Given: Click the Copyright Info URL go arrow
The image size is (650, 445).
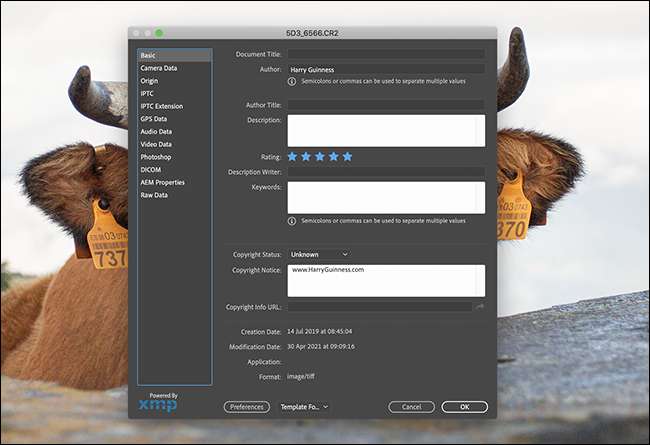Looking at the screenshot, I should tap(480, 307).
